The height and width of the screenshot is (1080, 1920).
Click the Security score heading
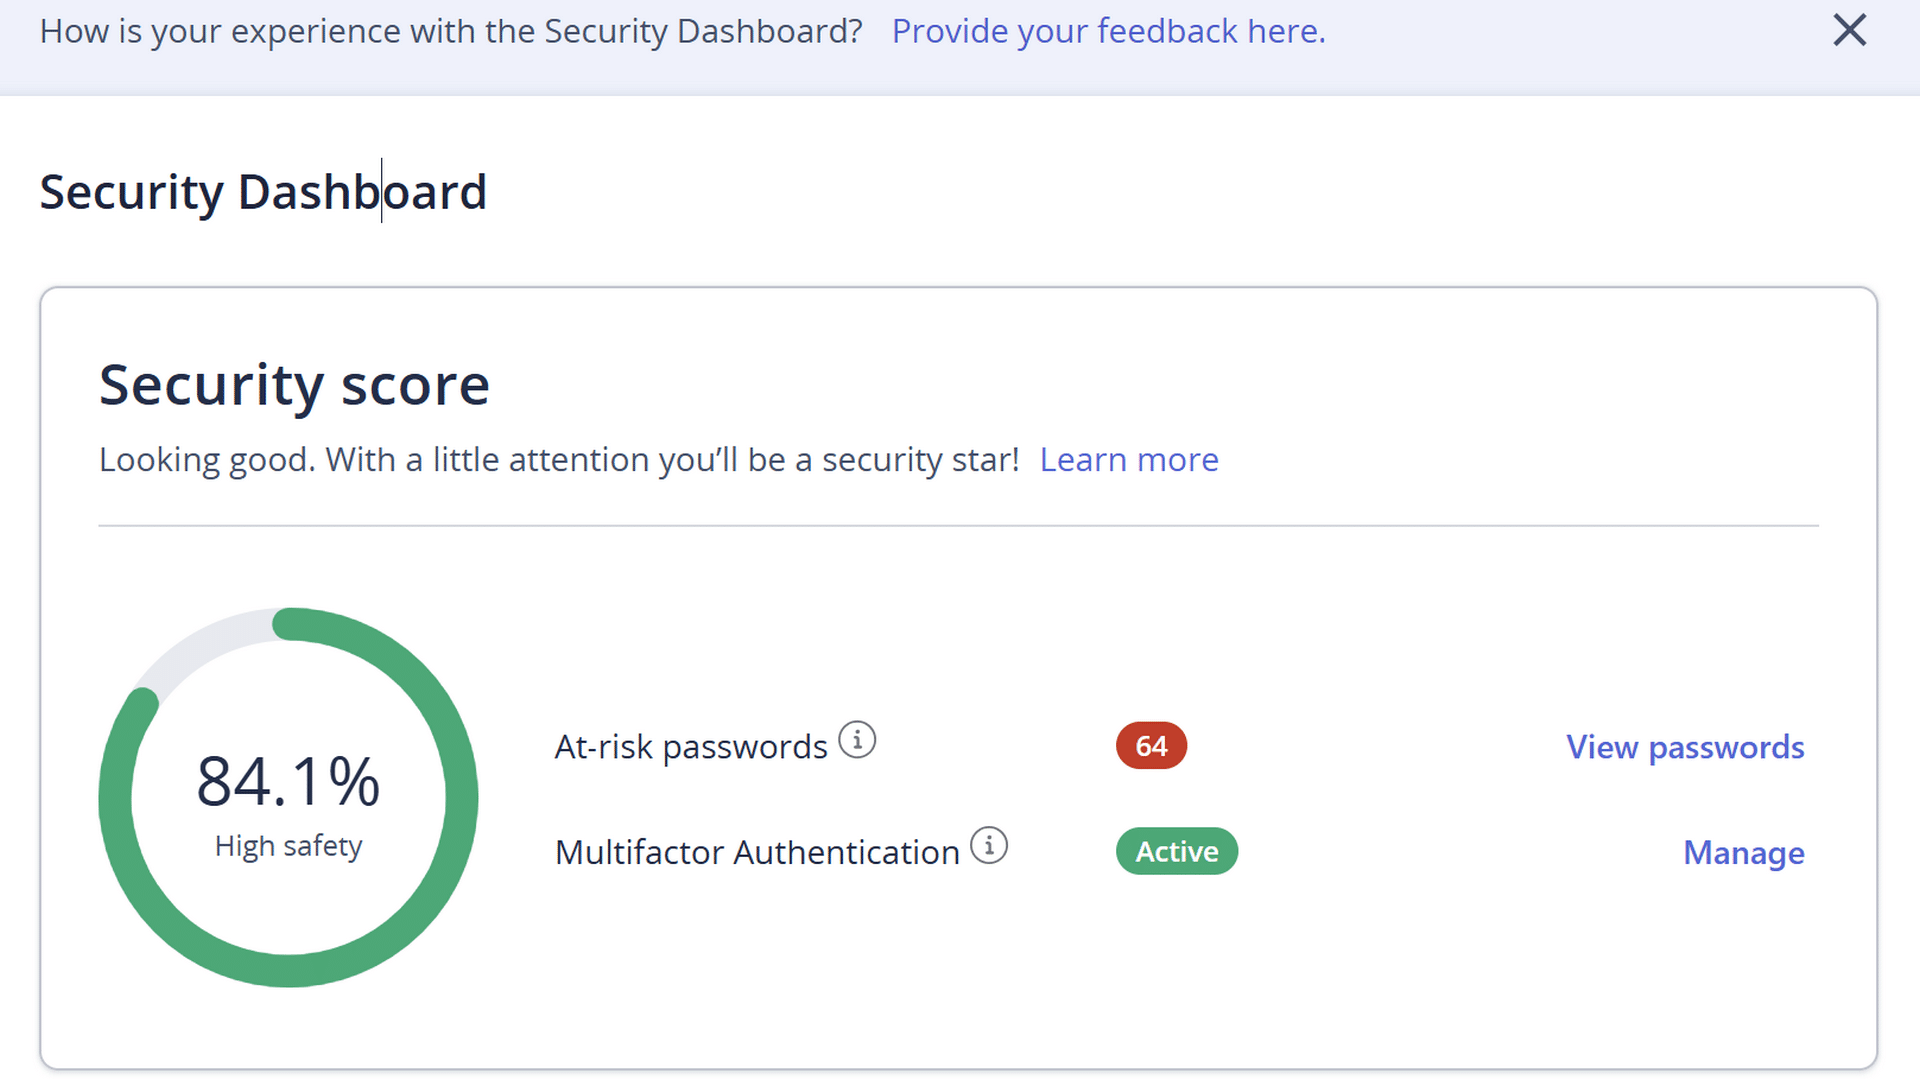[294, 385]
